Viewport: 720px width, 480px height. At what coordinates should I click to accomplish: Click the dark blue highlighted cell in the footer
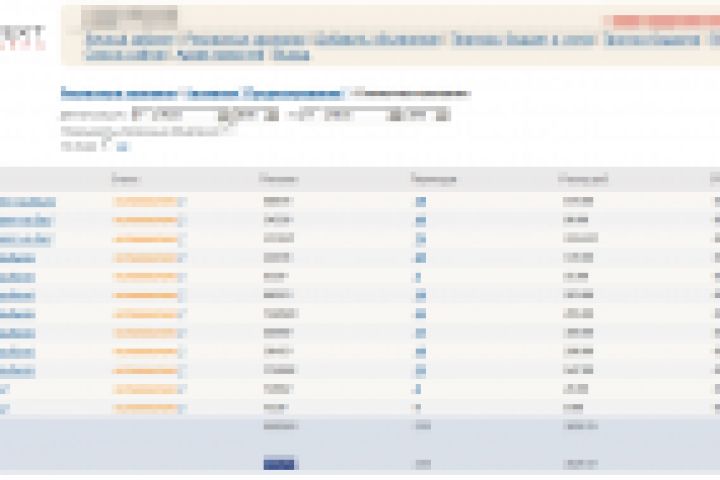click(279, 464)
